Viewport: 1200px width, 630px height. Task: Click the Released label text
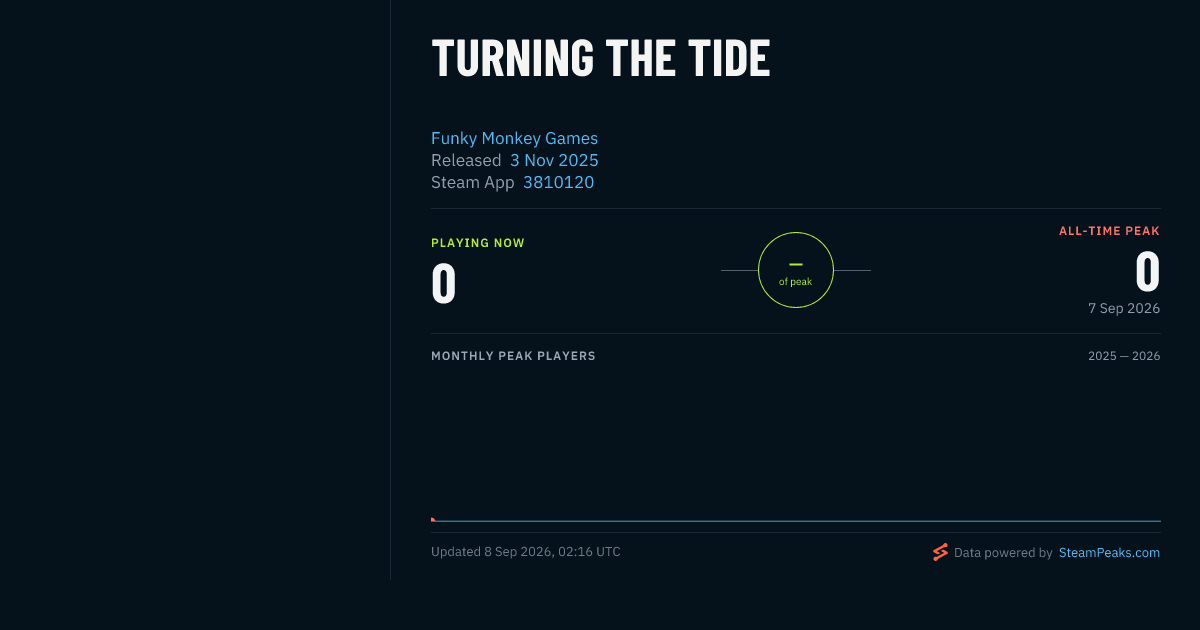466,160
